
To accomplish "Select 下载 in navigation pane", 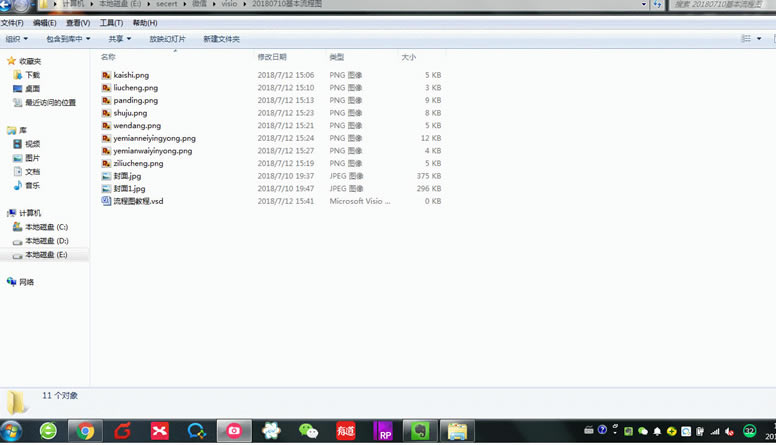I will 27,75.
